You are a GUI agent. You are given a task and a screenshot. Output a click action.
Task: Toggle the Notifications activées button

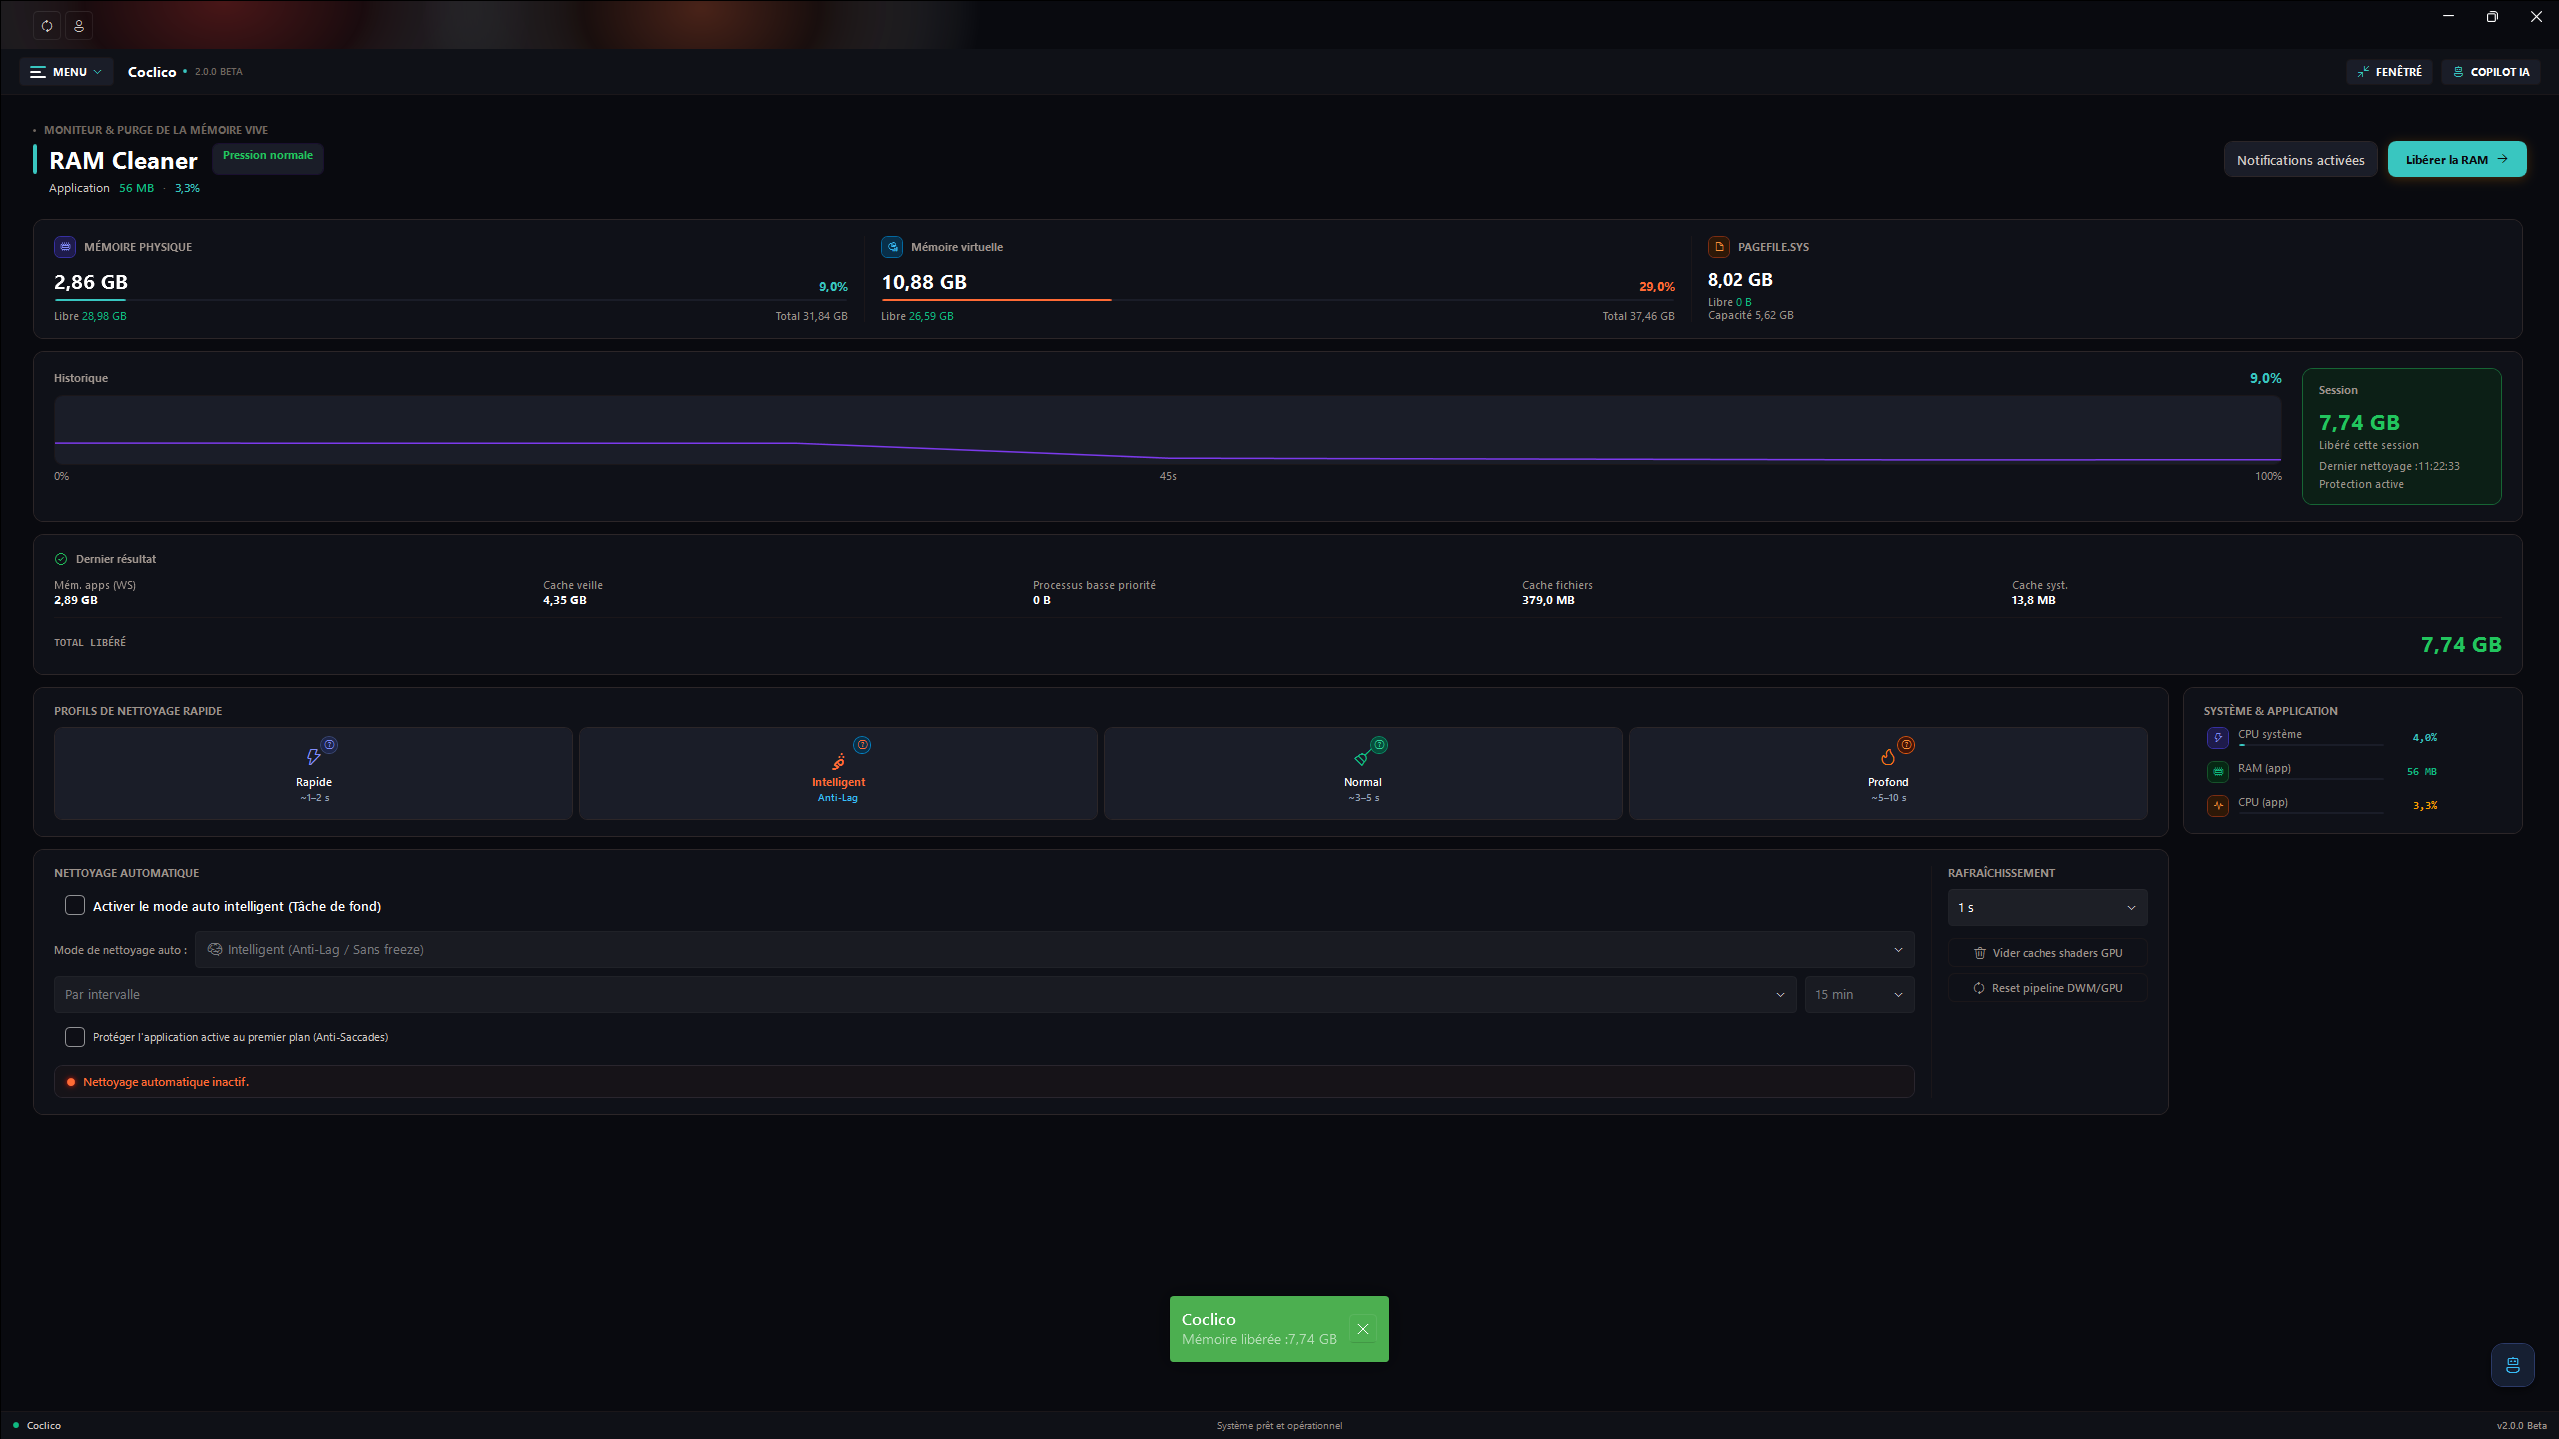(x=2300, y=160)
